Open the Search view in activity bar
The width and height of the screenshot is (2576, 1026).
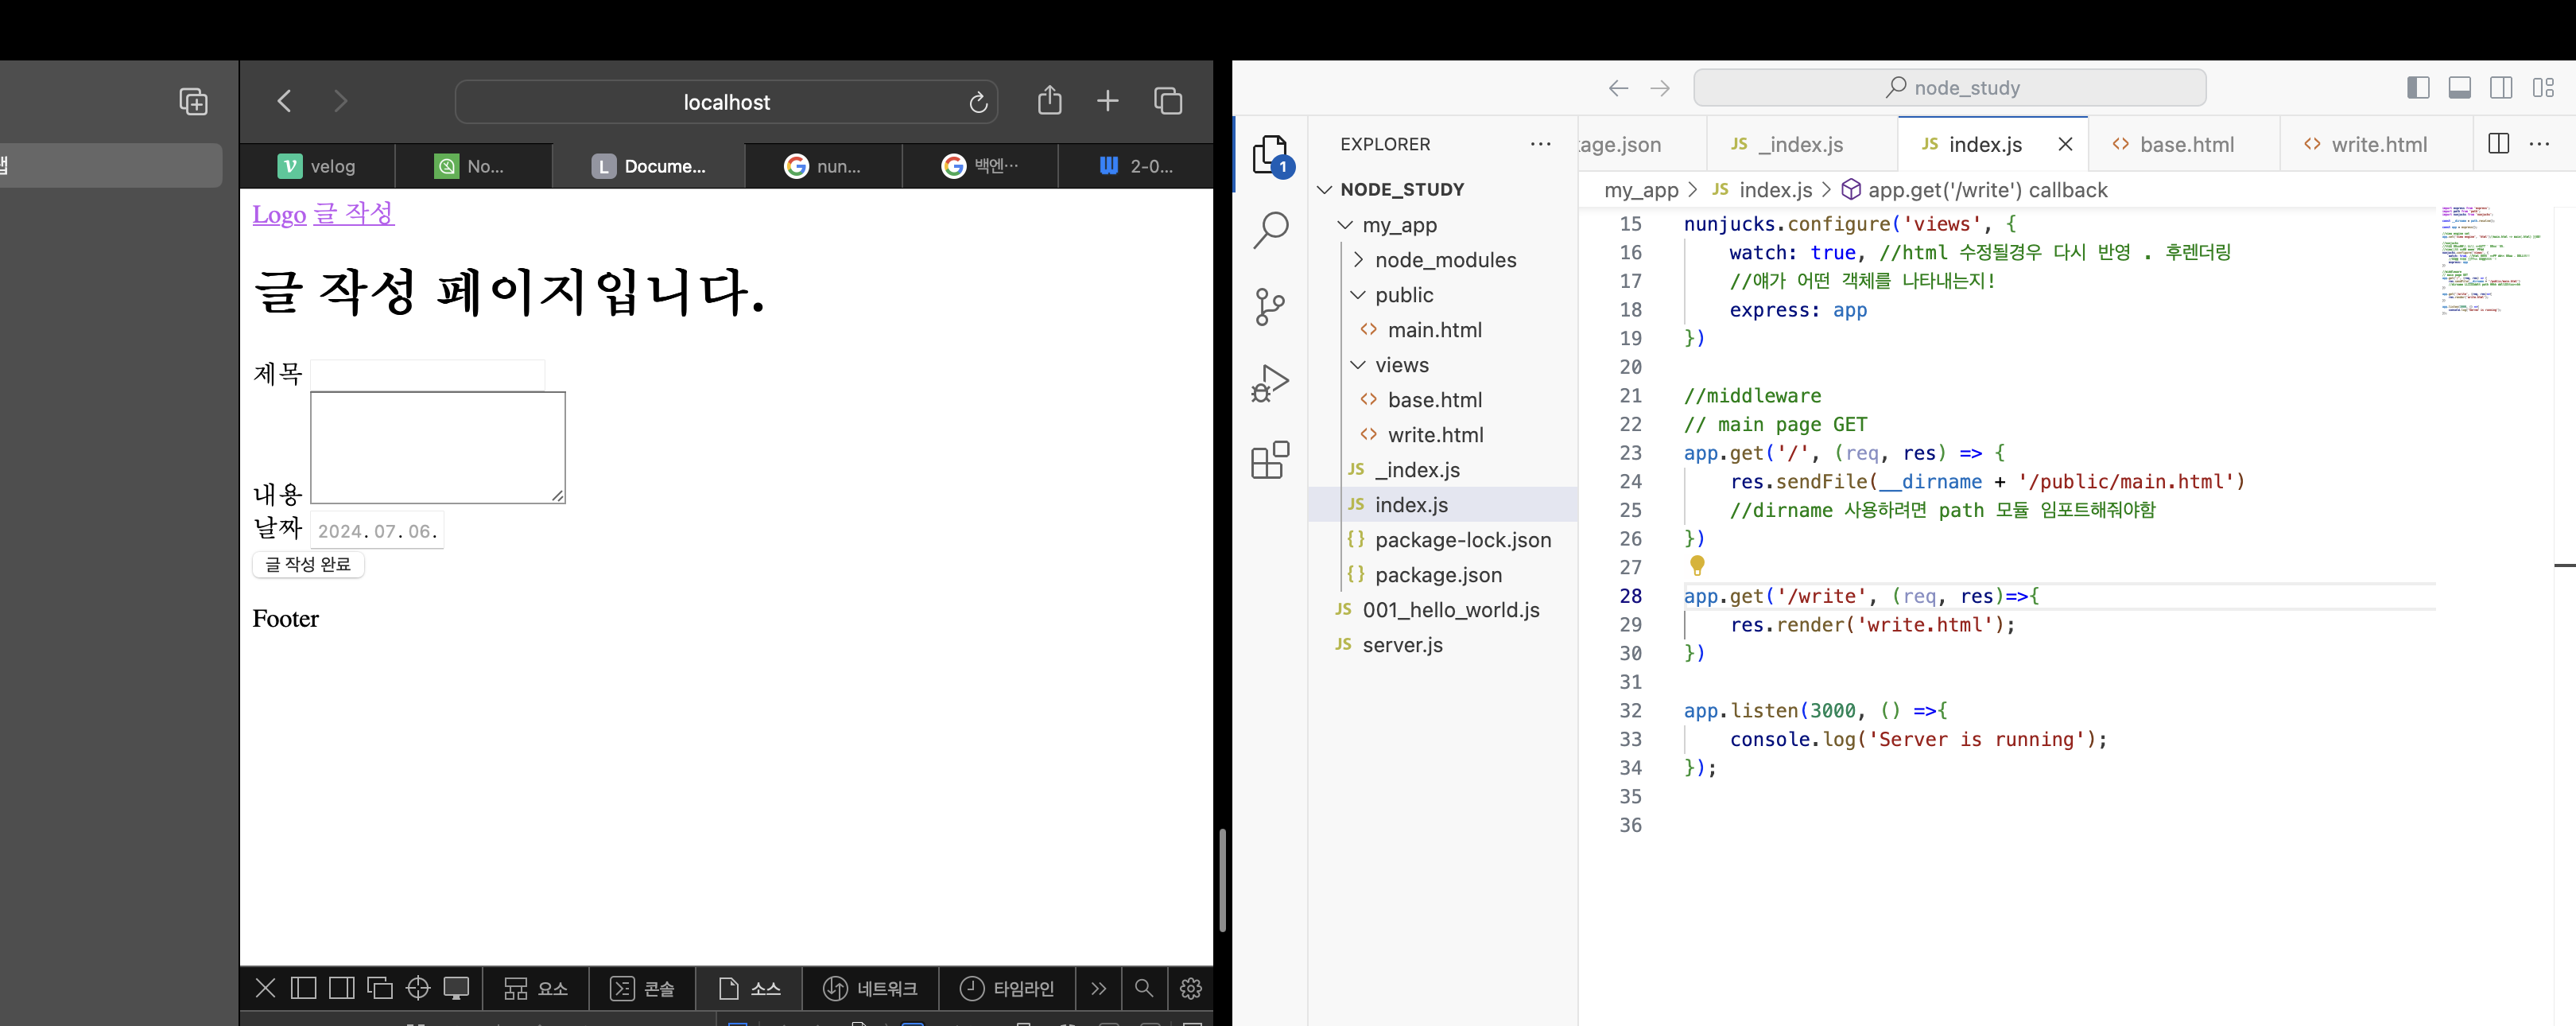(x=1270, y=229)
